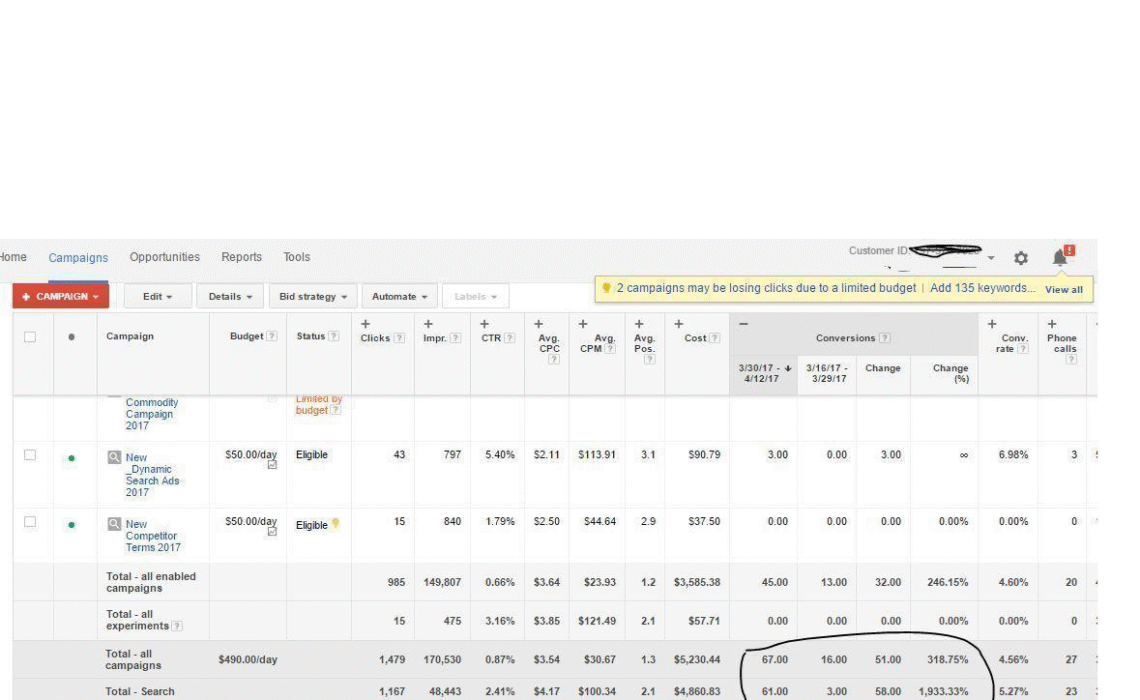
Task: Open the notifications bell icon
Action: coord(1061,257)
